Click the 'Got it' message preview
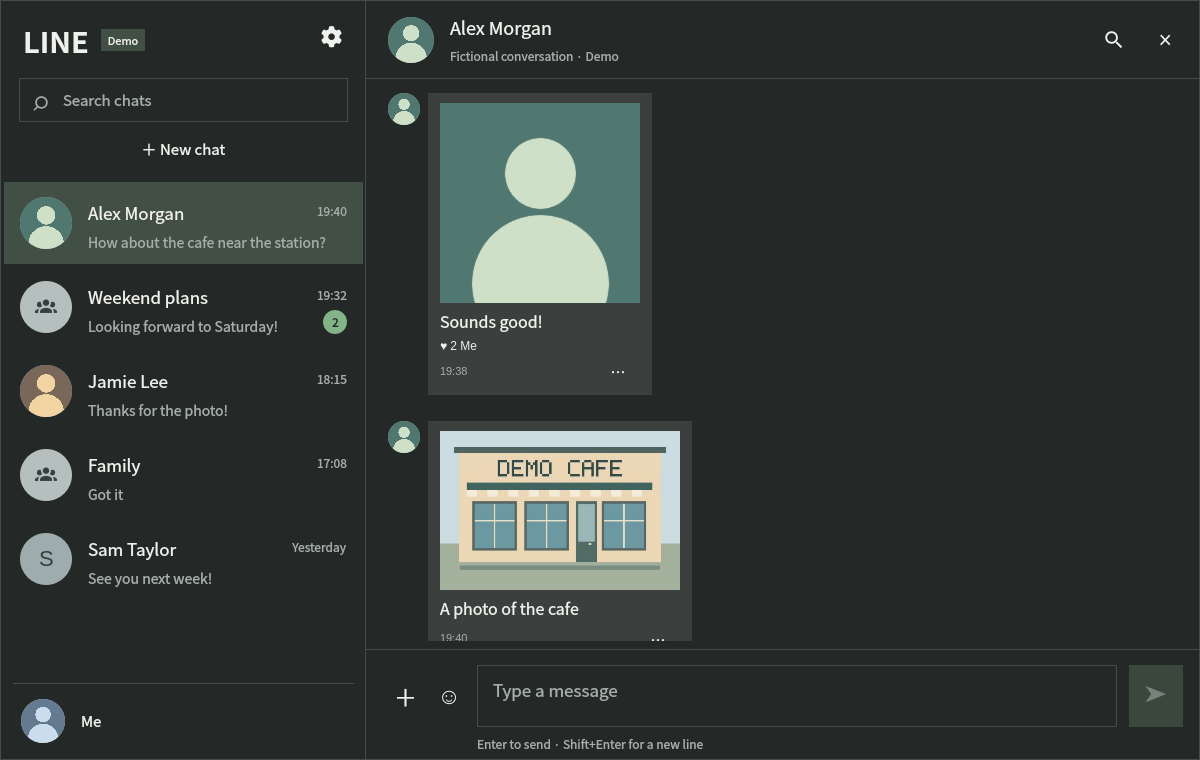 [106, 495]
